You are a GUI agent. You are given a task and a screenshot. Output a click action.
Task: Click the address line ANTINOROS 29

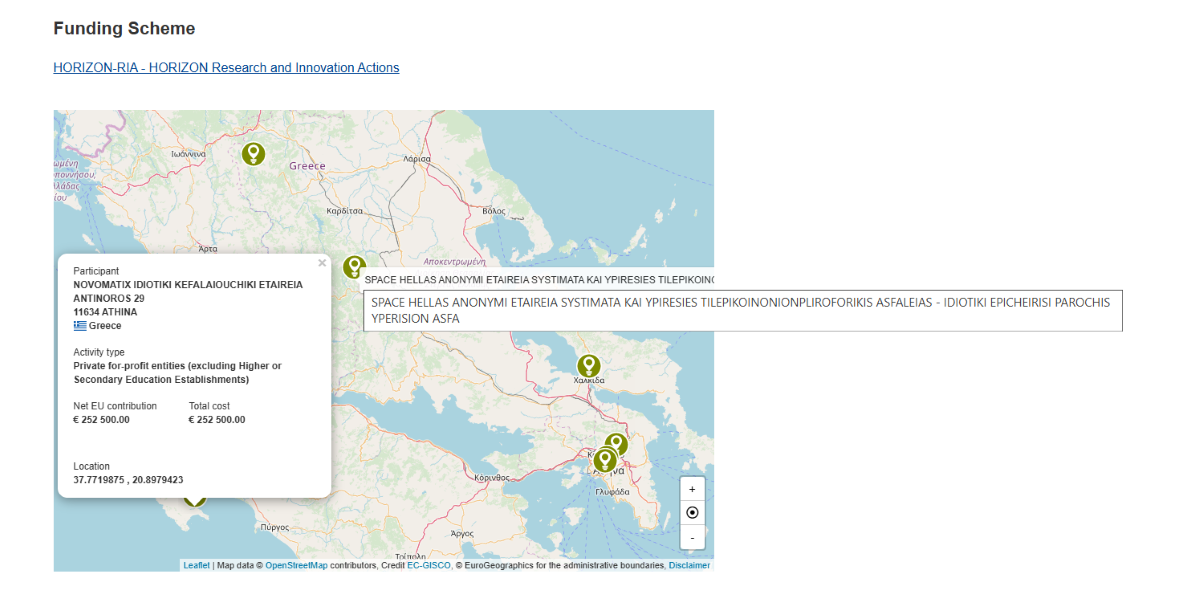tap(109, 298)
